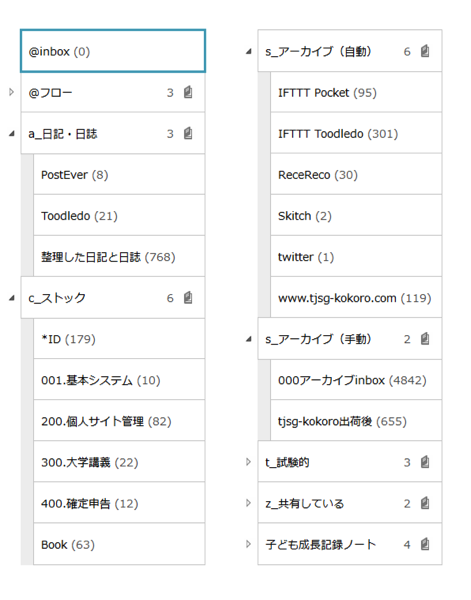This screenshot has height=600, width=471.
Task: Open the twitter (1) notebook
Action: click(356, 256)
